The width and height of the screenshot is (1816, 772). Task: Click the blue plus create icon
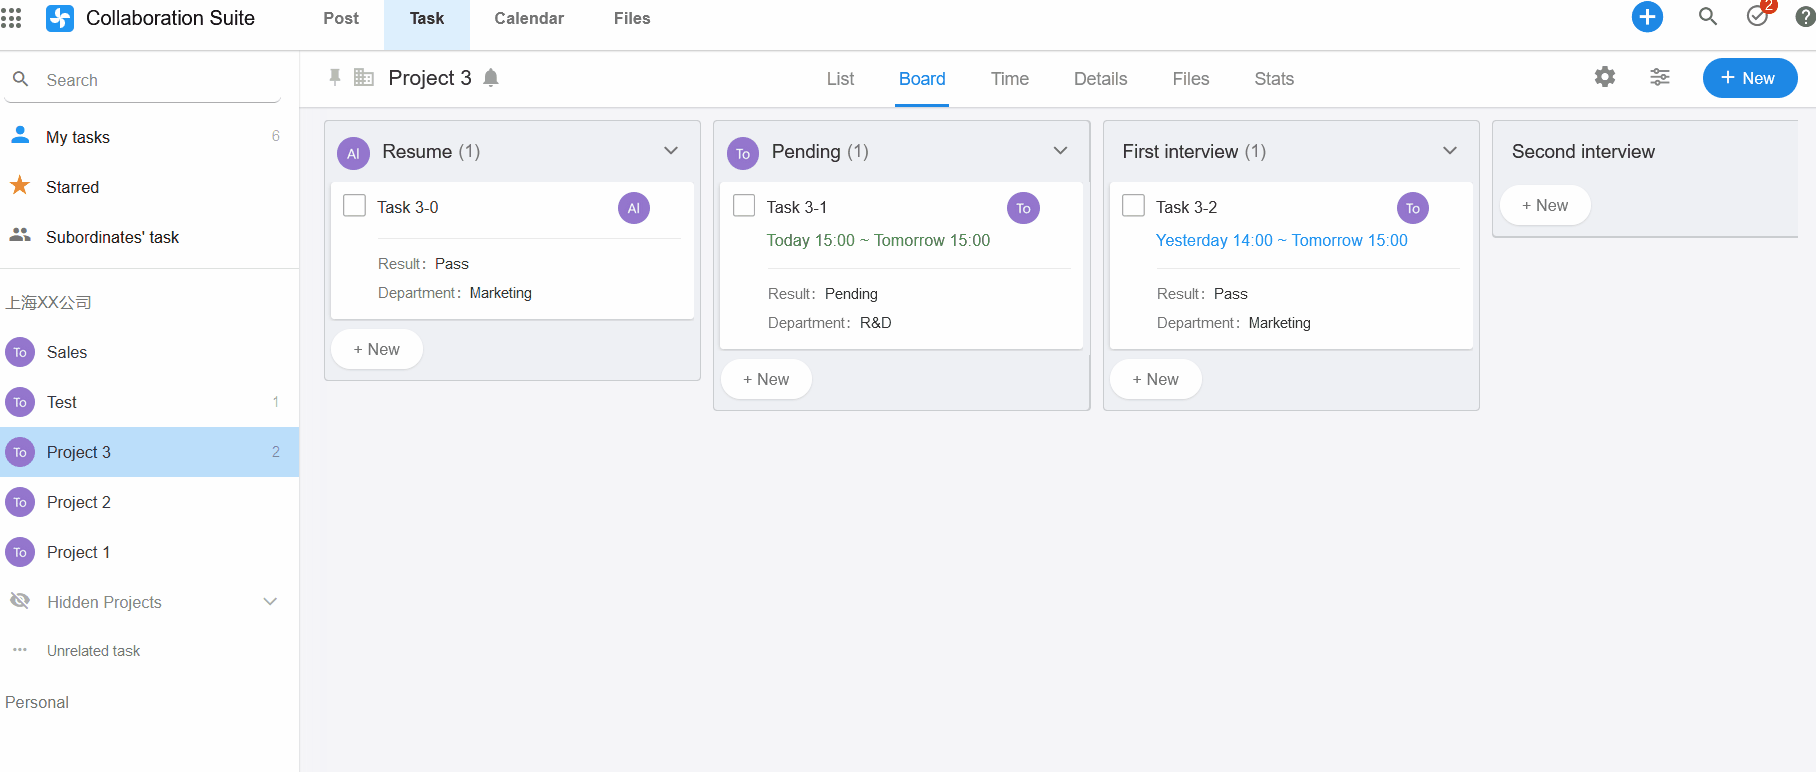1647,17
